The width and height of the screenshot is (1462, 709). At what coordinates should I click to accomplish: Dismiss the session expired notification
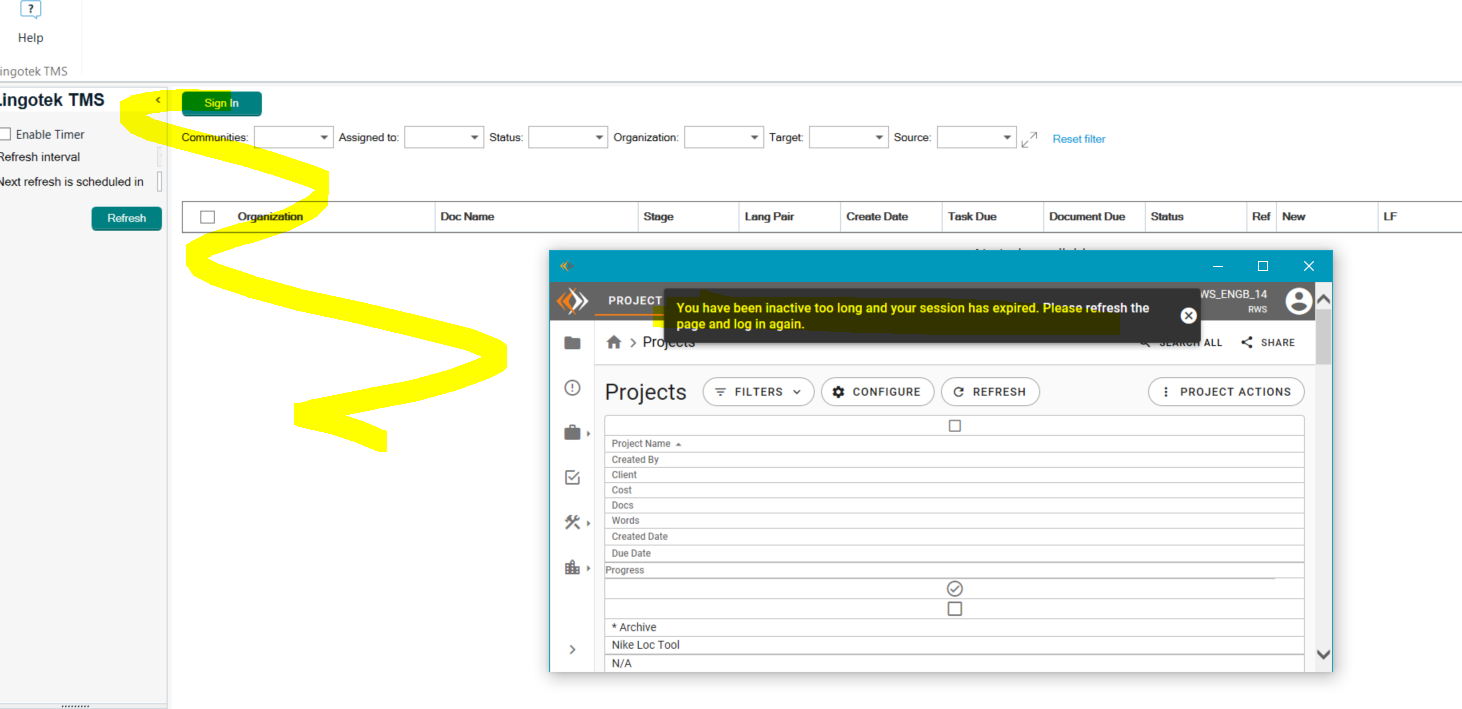(1188, 316)
